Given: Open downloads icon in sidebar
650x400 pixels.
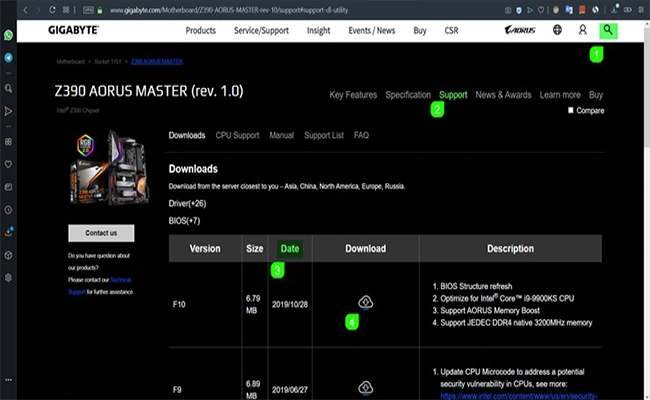Looking at the screenshot, I should 8,232.
